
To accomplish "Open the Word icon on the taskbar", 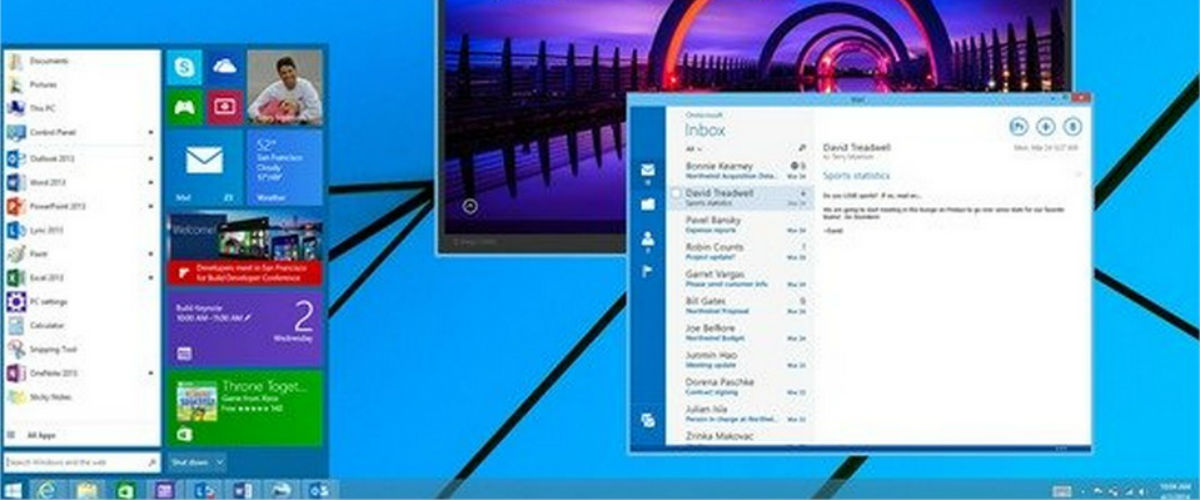I will click(241, 490).
